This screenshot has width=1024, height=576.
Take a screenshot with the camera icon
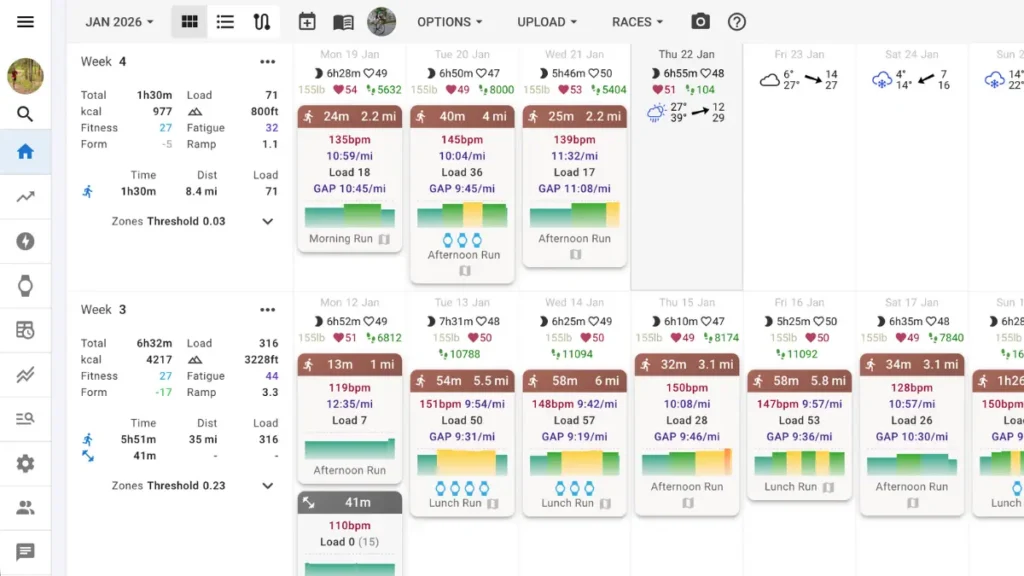[700, 21]
